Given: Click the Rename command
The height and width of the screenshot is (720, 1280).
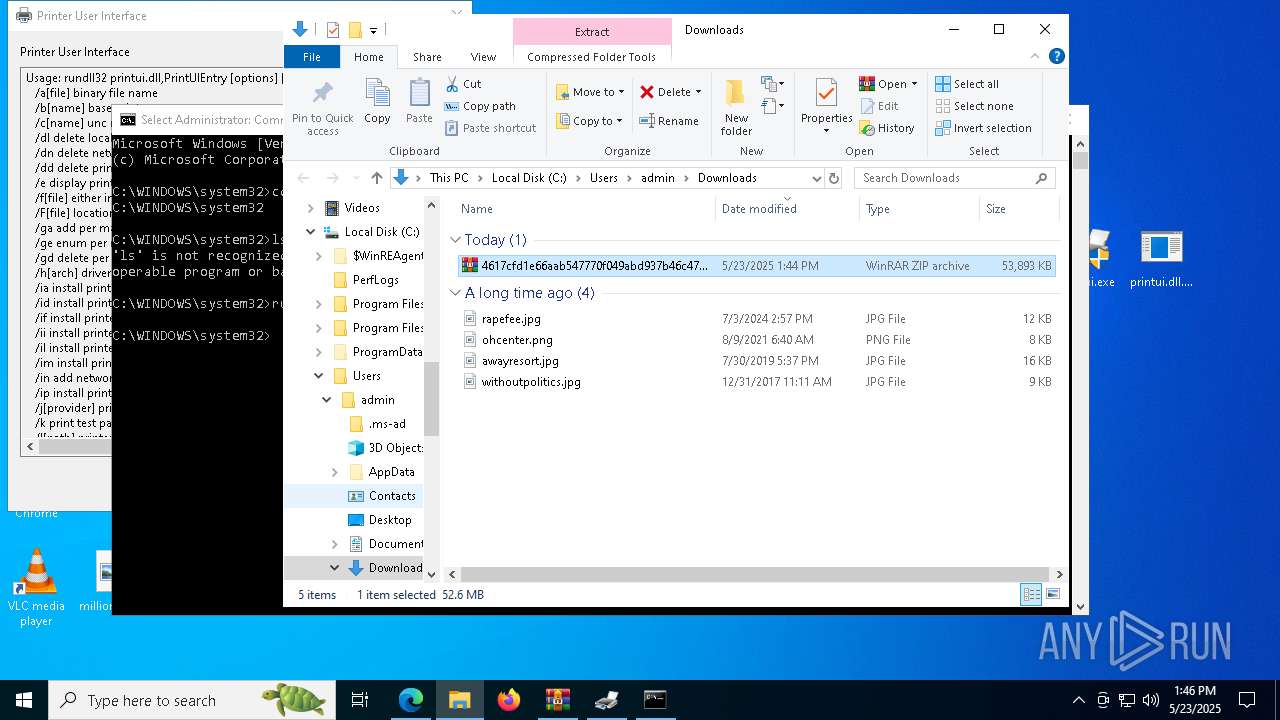Looking at the screenshot, I should (669, 121).
